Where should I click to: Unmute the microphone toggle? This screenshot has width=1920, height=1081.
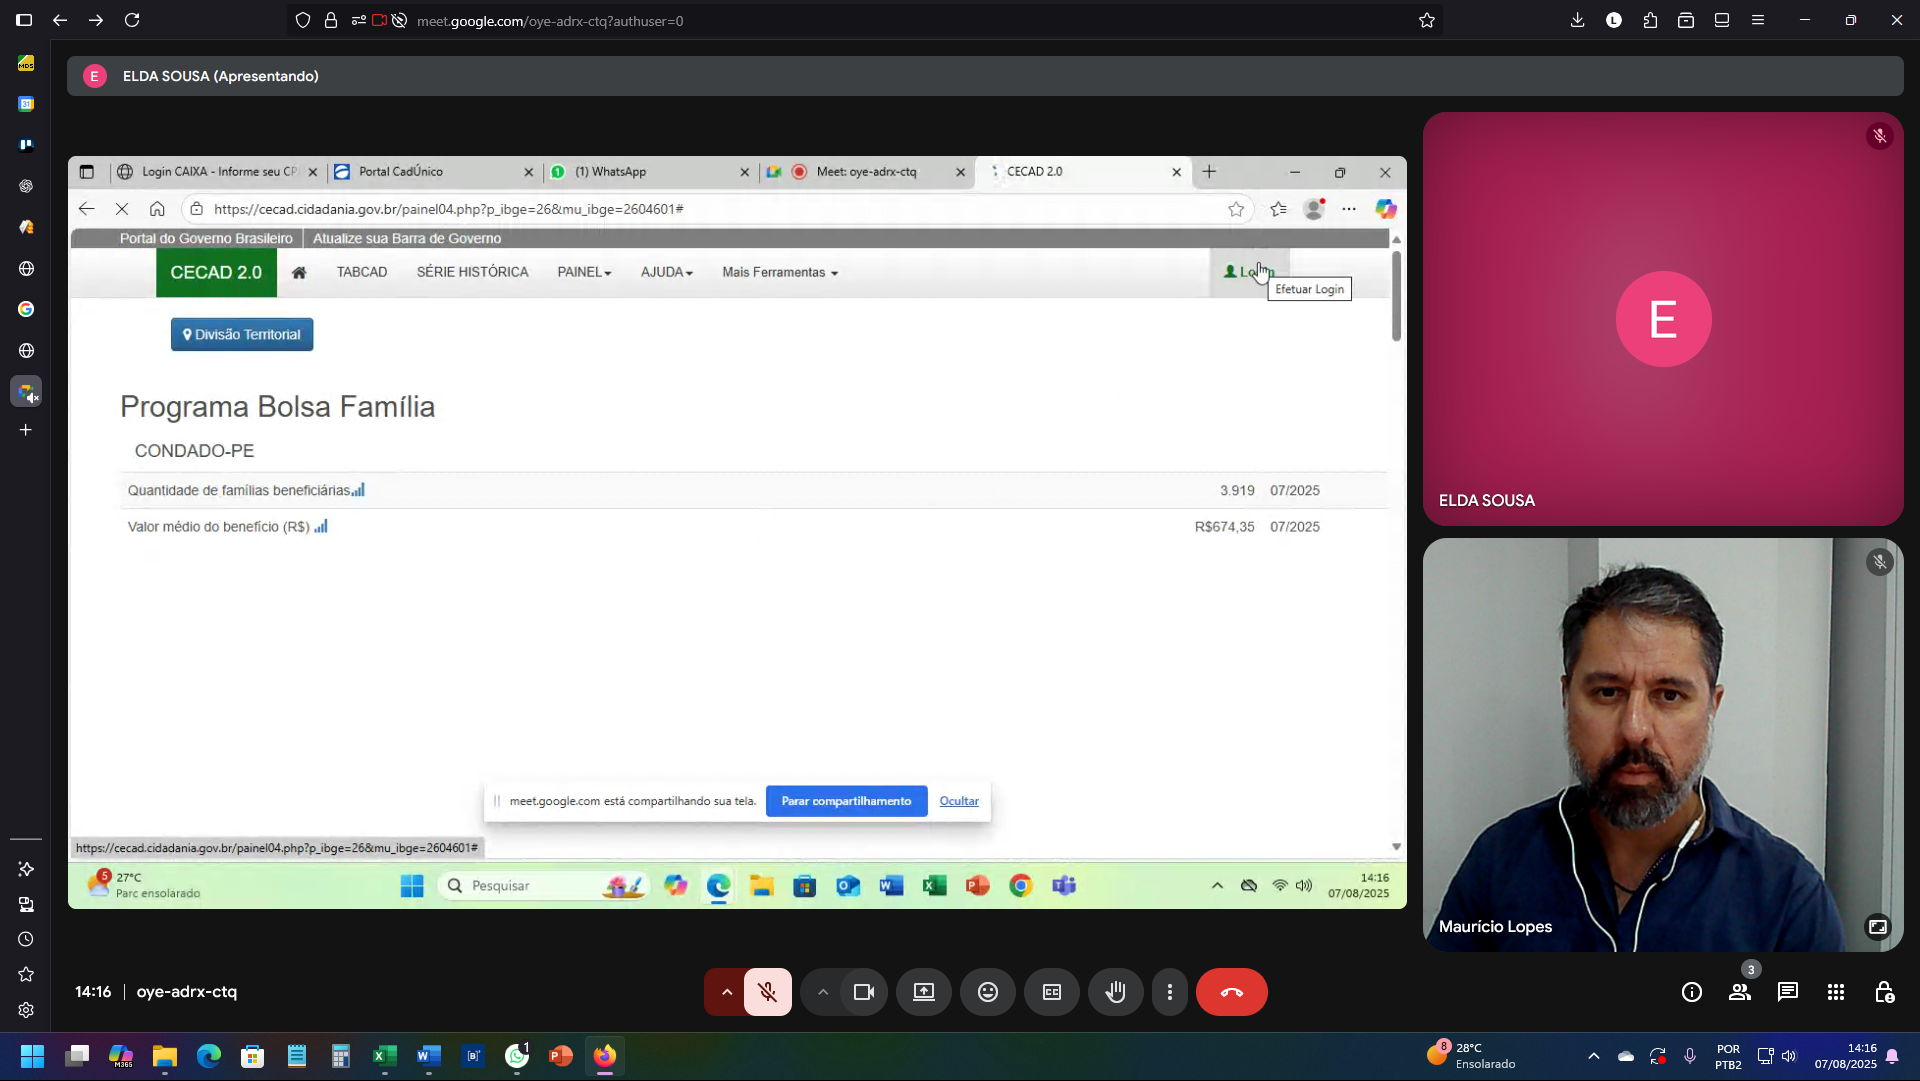point(767,992)
